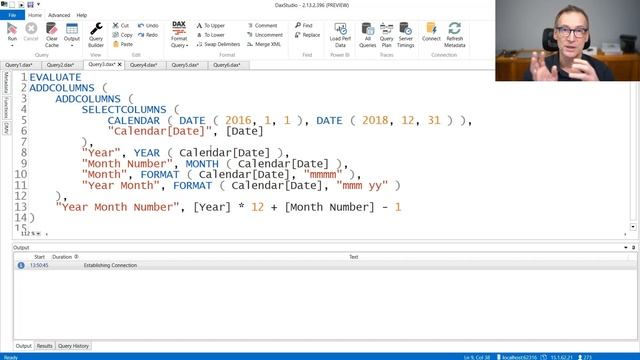Screen dimensions: 640x360
Task: Show the Query History tab
Action: [x=73, y=346]
